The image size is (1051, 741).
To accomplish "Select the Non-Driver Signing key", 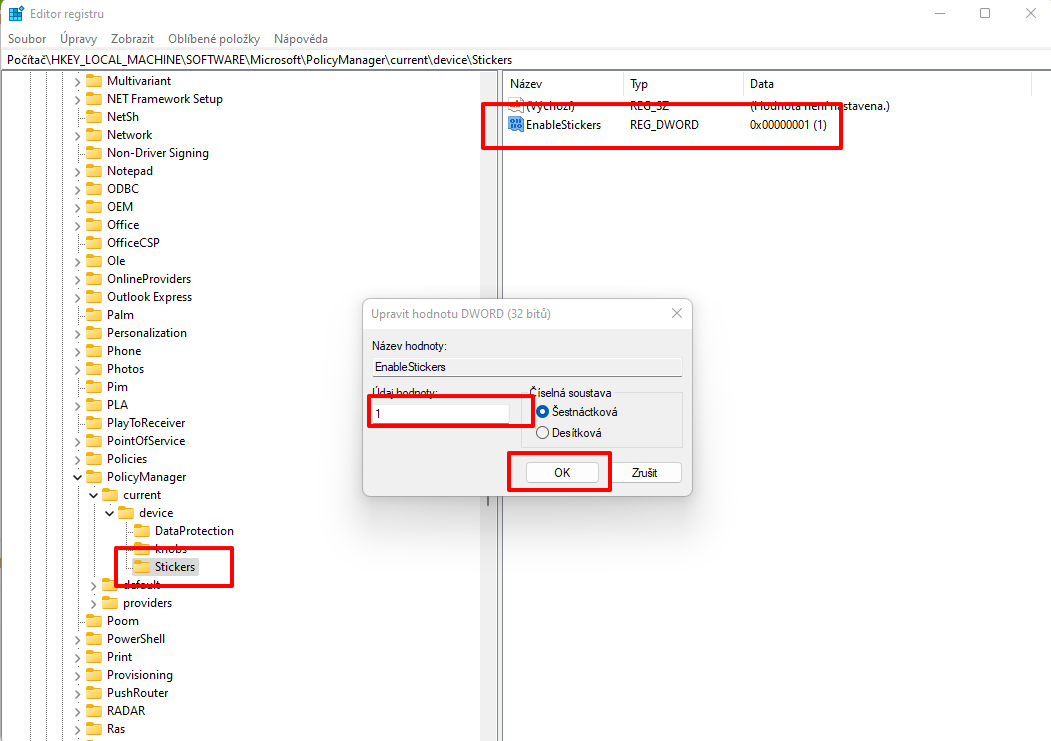I will (x=158, y=153).
